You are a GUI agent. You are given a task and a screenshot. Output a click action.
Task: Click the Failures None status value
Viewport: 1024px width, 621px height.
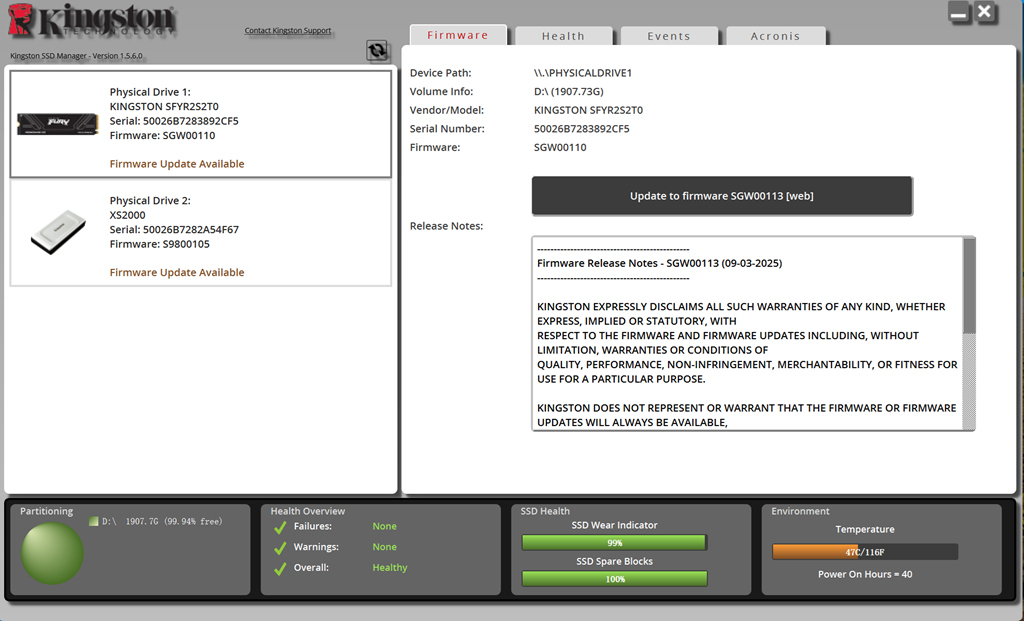click(x=385, y=526)
